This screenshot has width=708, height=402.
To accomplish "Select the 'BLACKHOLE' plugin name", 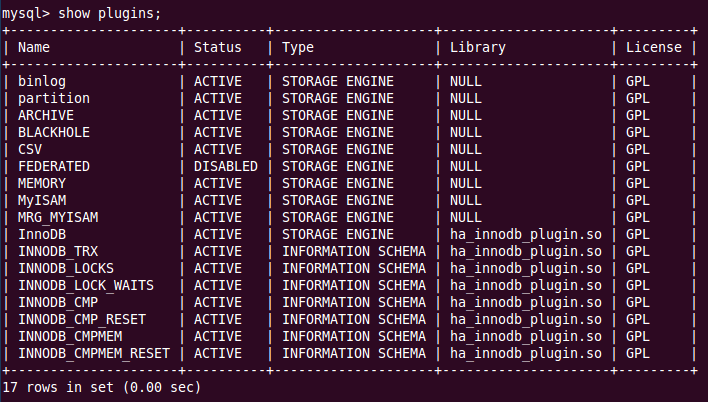I will 54,132.
